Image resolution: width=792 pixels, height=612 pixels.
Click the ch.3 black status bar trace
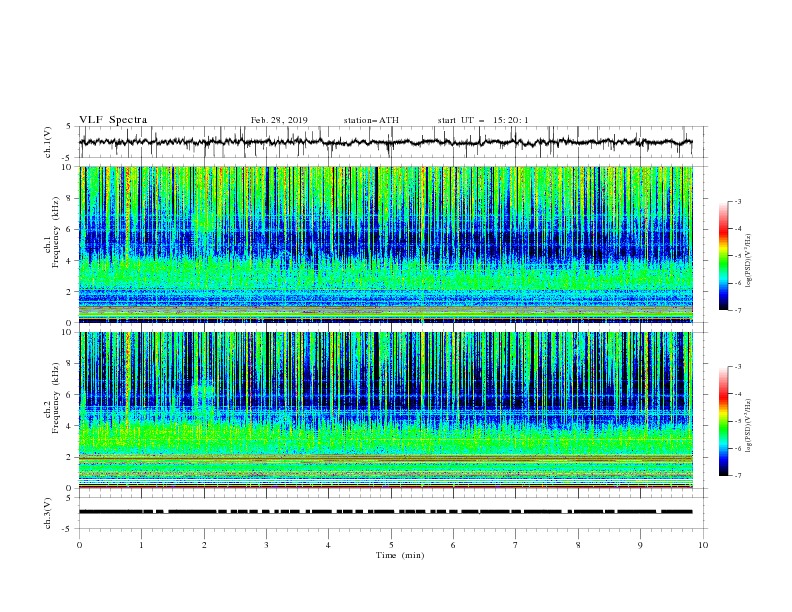point(385,512)
